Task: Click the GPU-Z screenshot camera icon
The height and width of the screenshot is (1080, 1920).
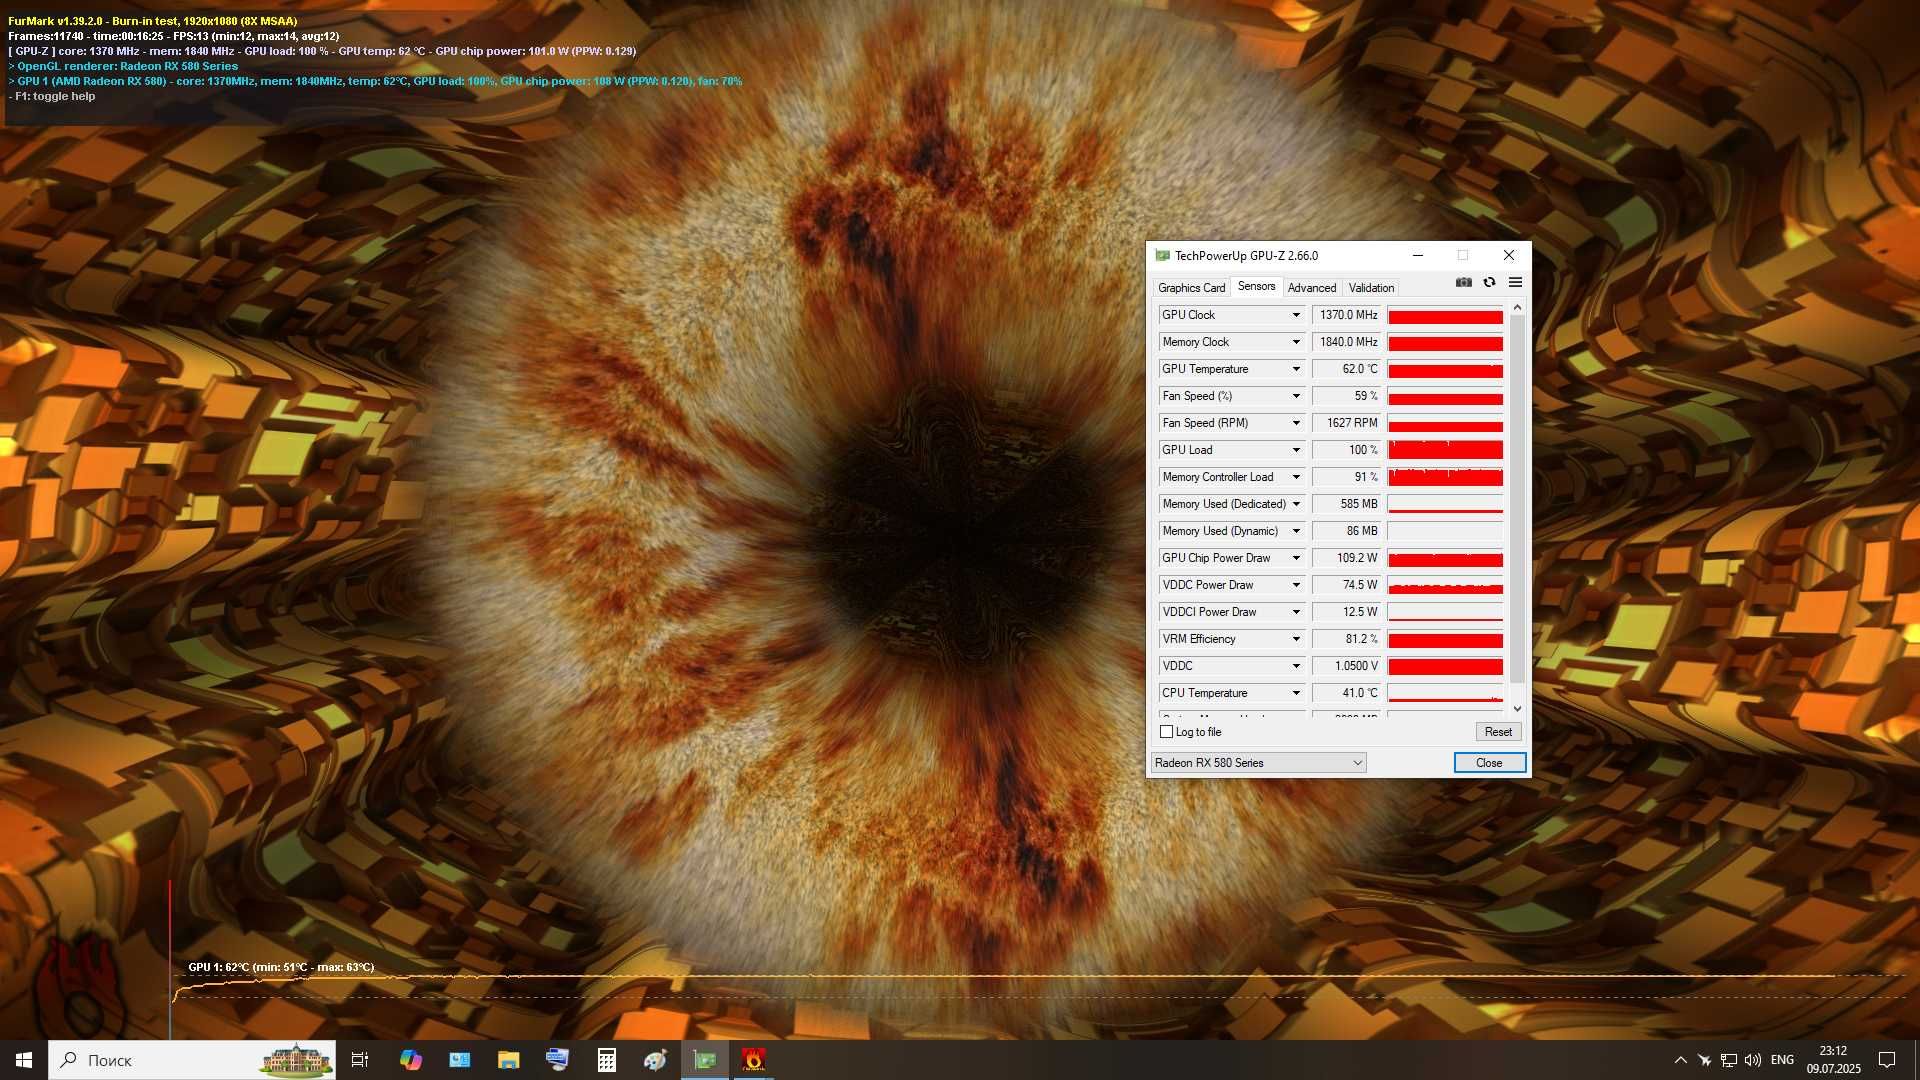Action: point(1464,283)
